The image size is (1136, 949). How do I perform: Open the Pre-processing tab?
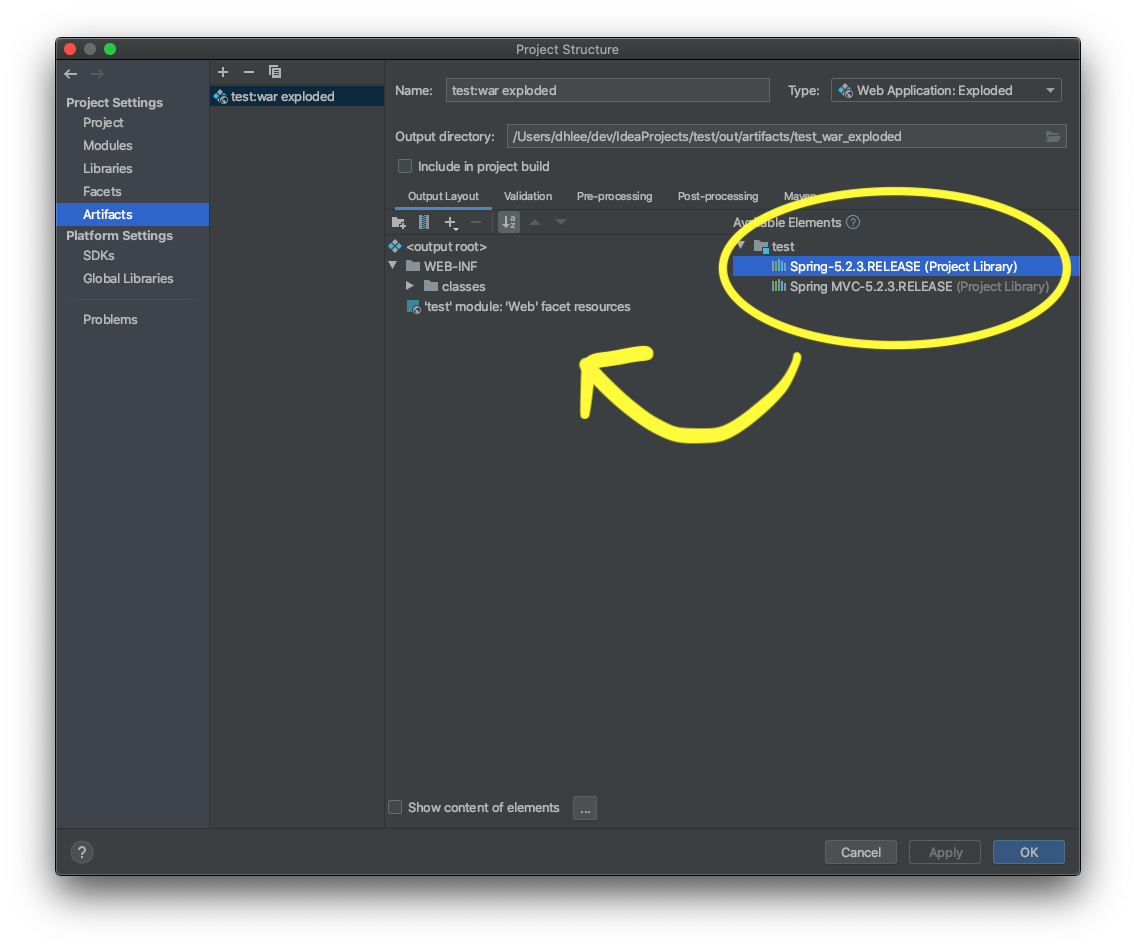[614, 196]
